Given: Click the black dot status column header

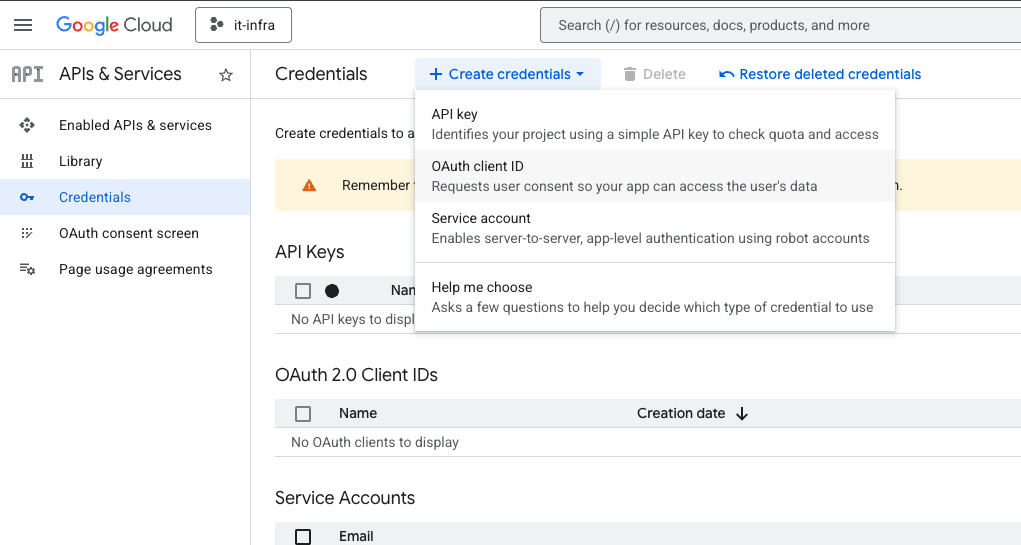Looking at the screenshot, I should click(332, 291).
